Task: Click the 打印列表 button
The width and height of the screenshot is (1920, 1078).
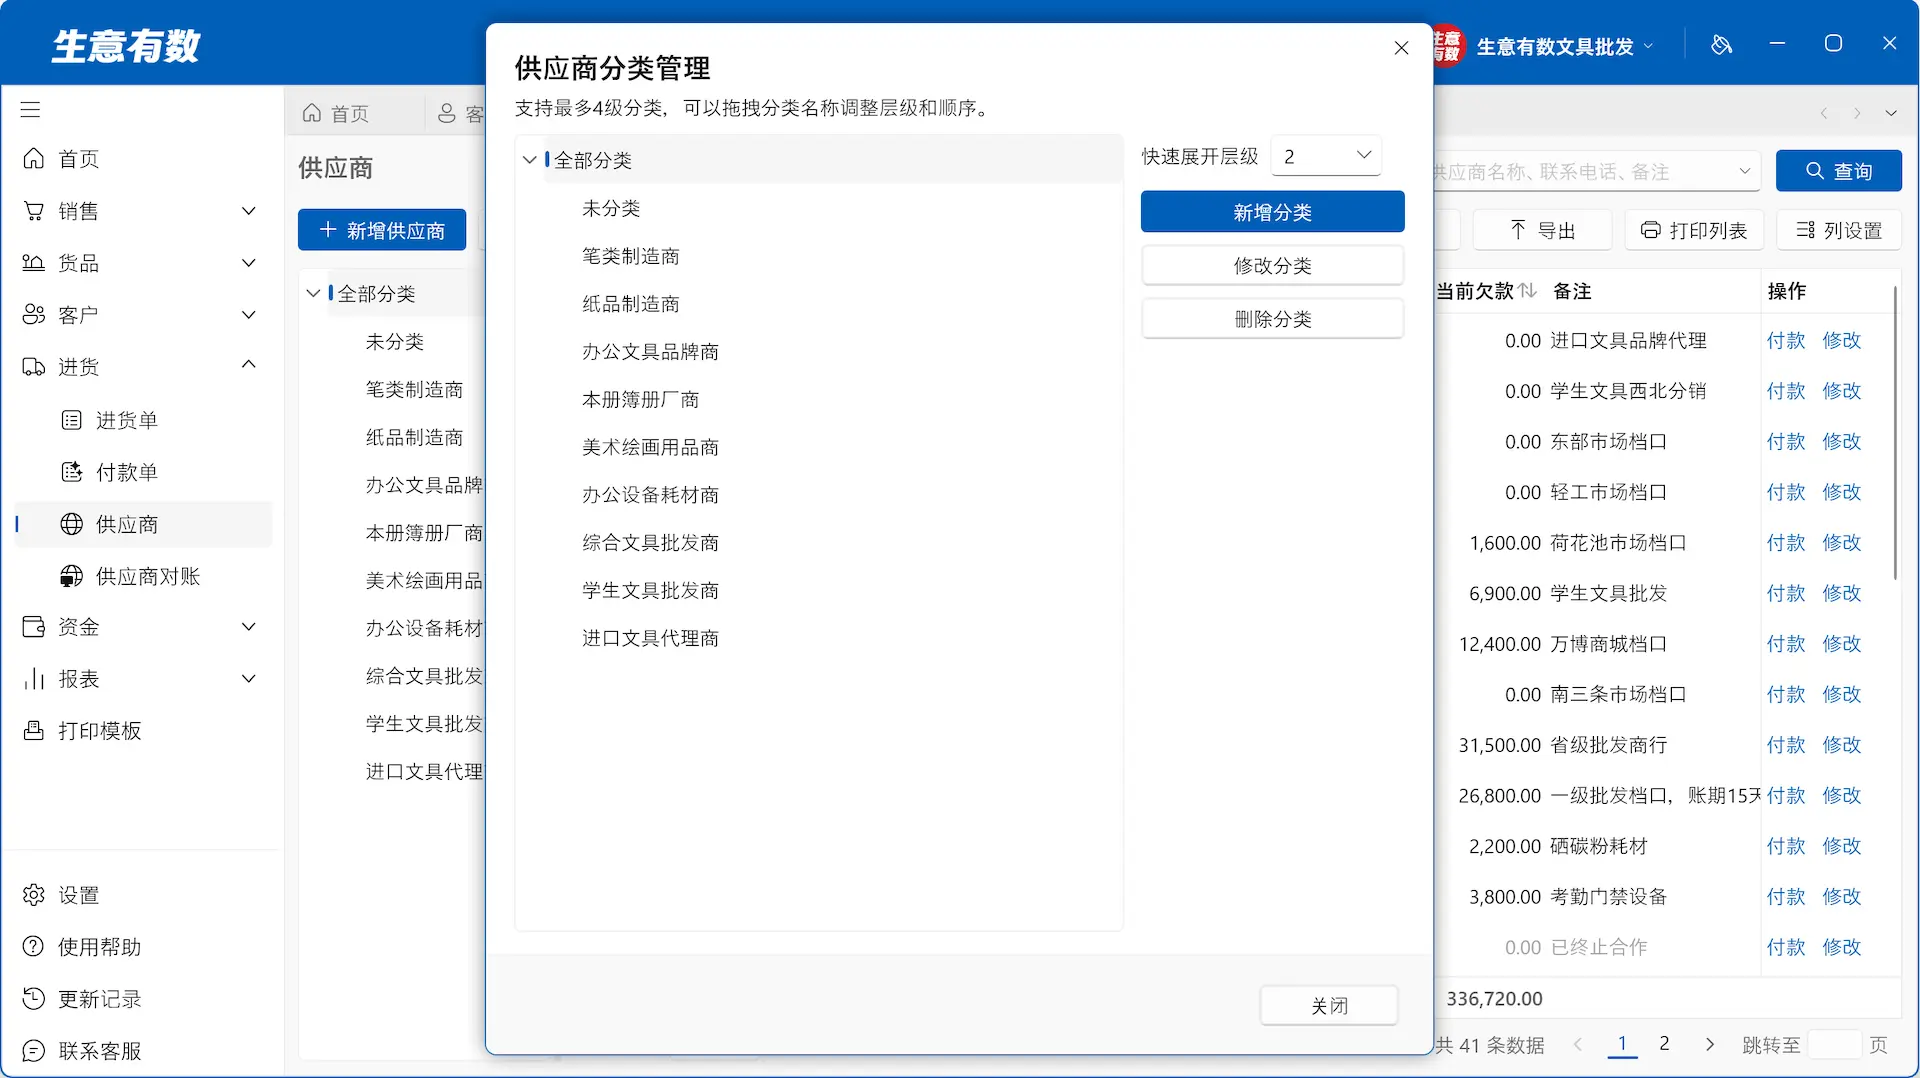Action: point(1693,230)
